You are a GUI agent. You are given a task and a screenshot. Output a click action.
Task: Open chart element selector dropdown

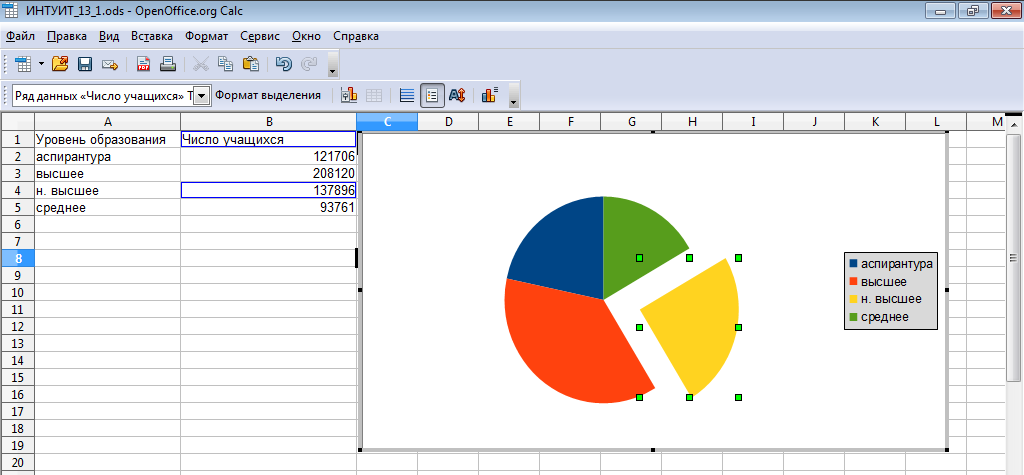click(x=202, y=96)
